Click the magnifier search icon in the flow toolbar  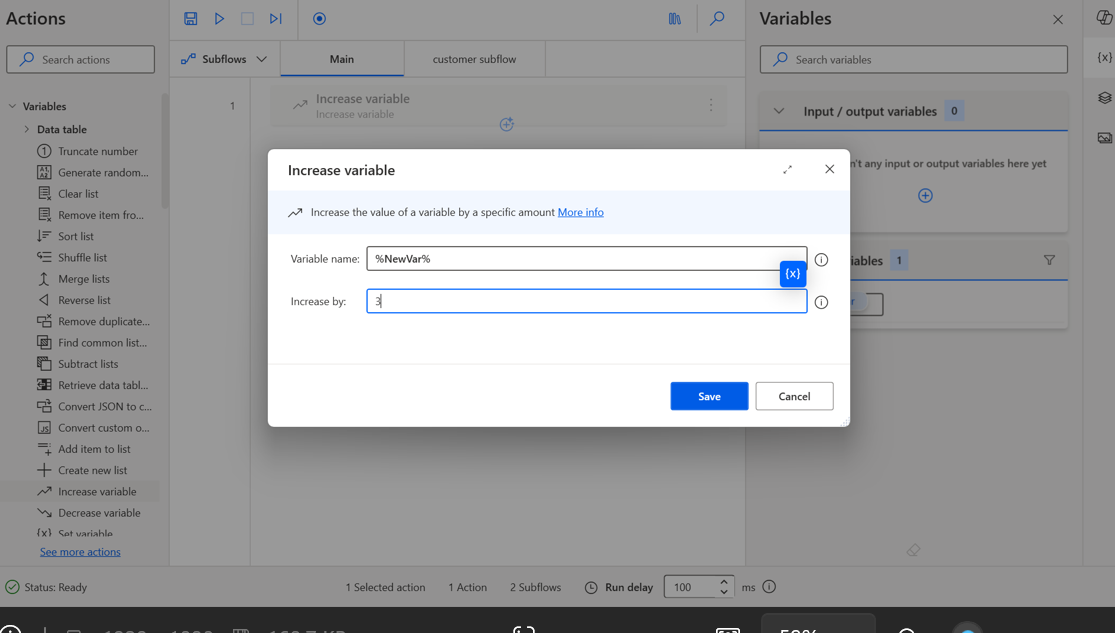point(717,18)
